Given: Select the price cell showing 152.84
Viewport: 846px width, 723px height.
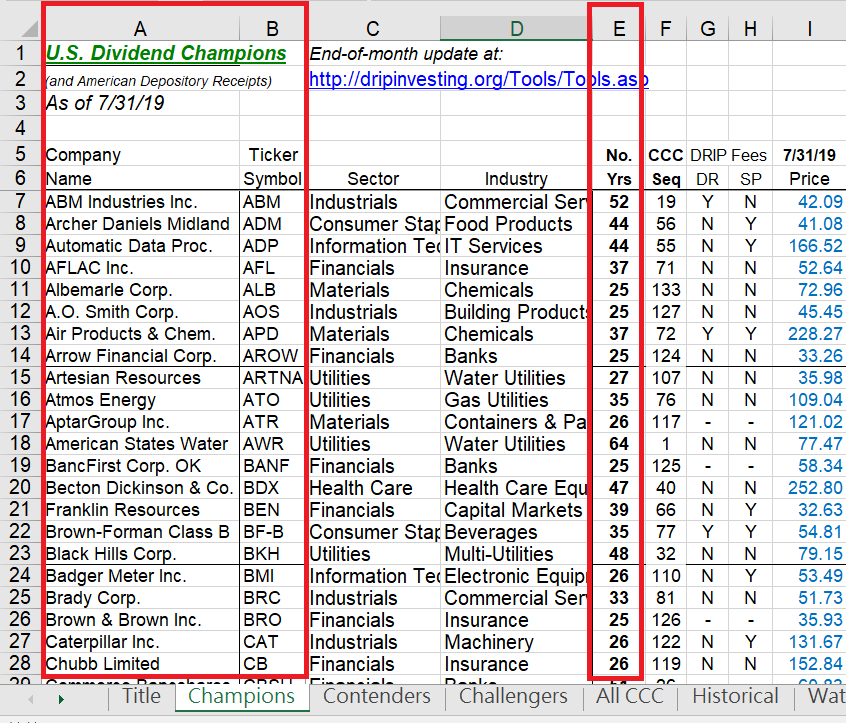Looking at the screenshot, I should click(809, 664).
